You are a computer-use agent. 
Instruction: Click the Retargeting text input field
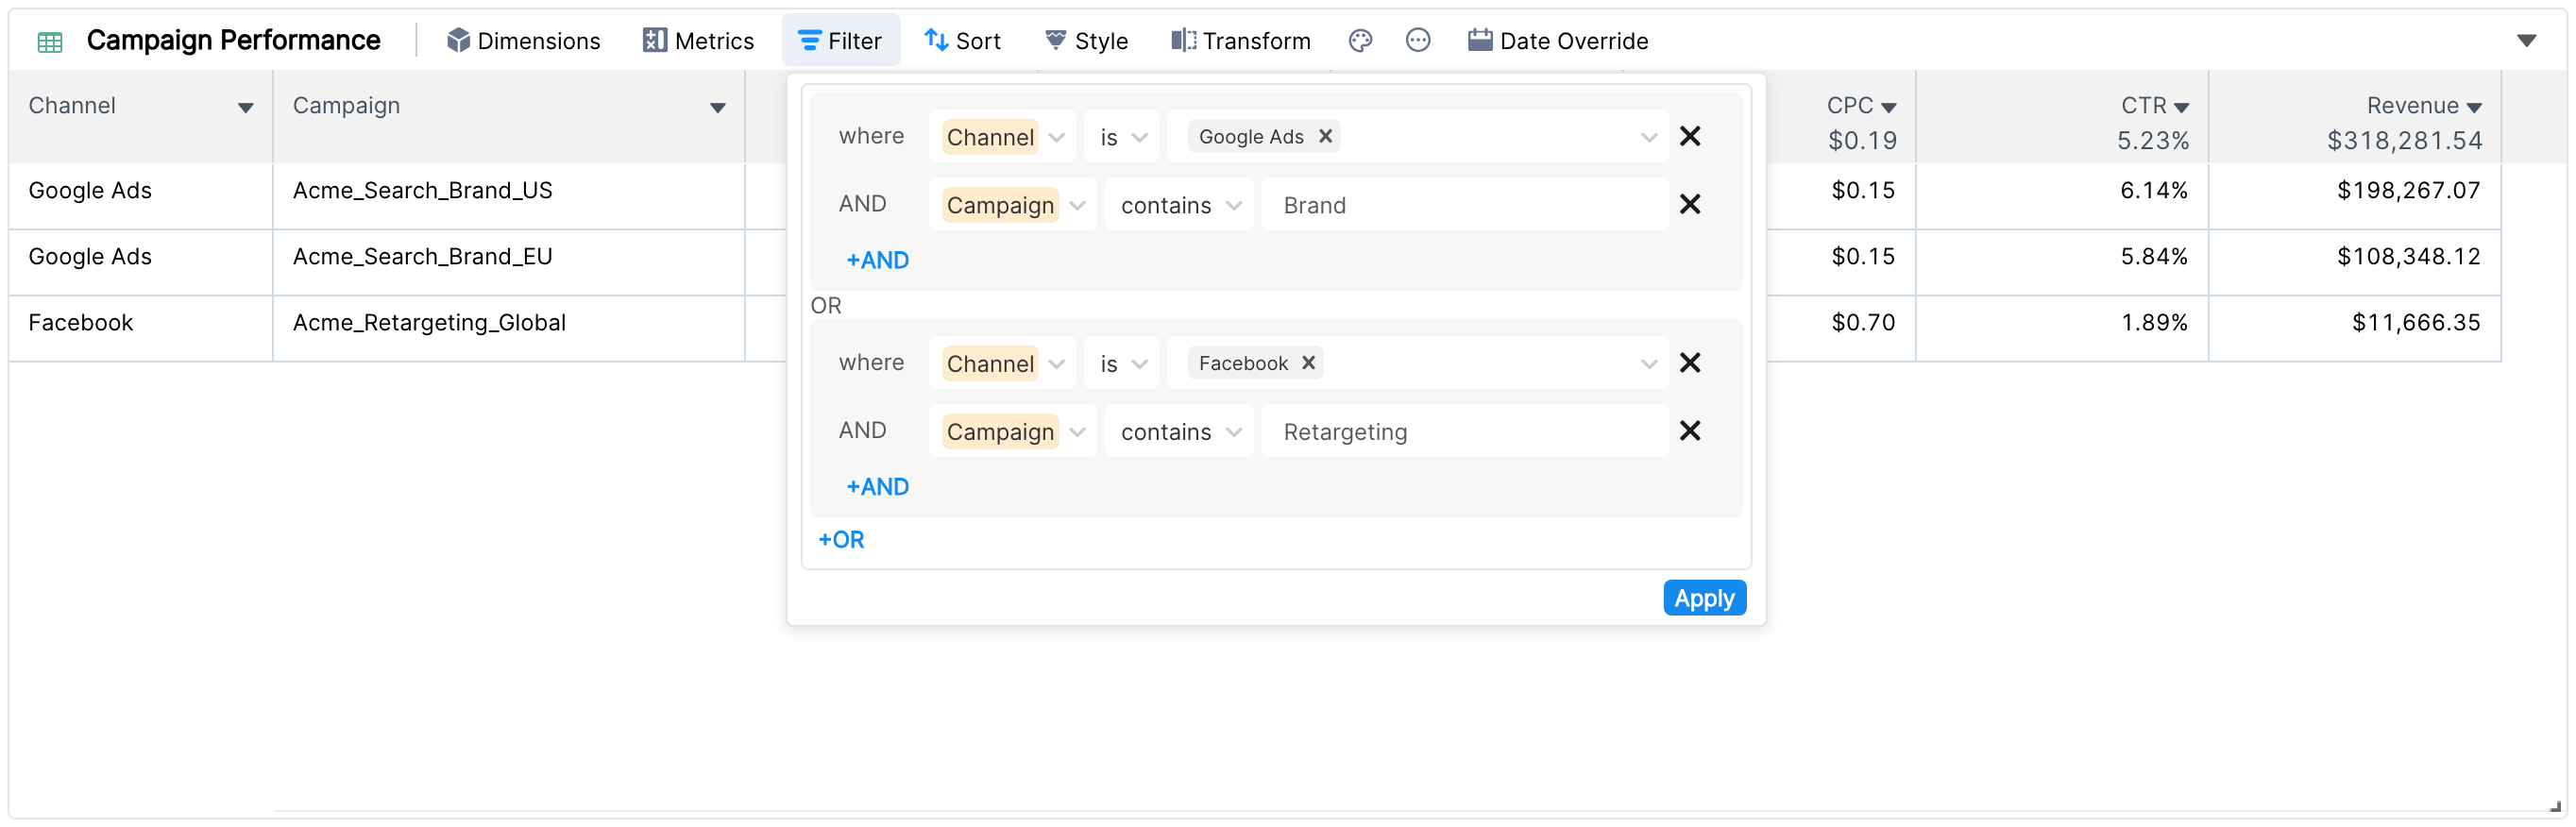[x=1465, y=431]
